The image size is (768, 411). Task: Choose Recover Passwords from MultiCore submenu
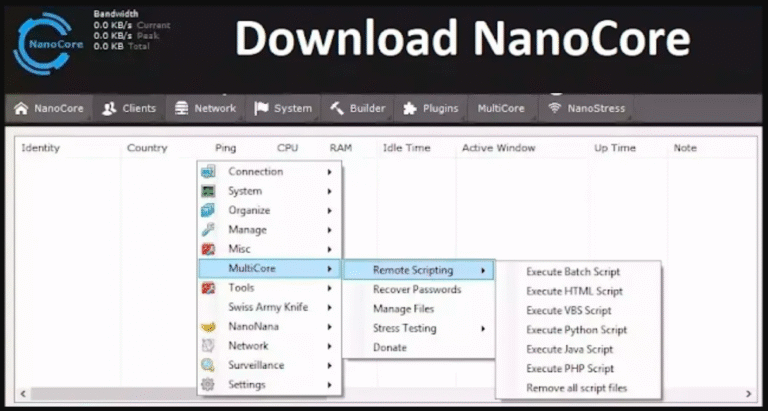tap(417, 290)
